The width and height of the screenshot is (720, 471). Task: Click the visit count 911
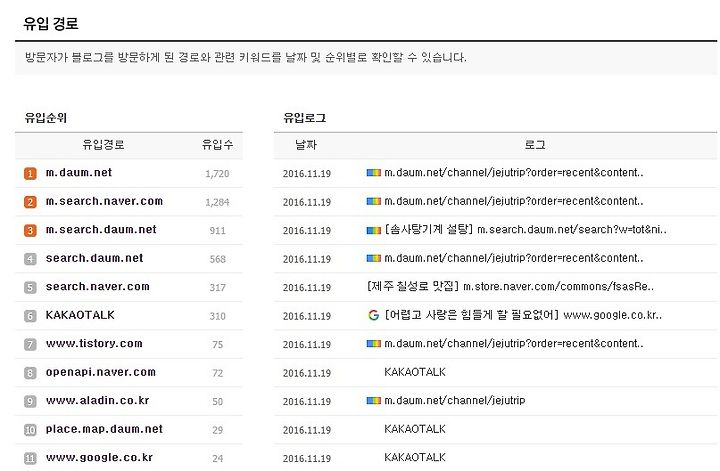click(x=217, y=230)
